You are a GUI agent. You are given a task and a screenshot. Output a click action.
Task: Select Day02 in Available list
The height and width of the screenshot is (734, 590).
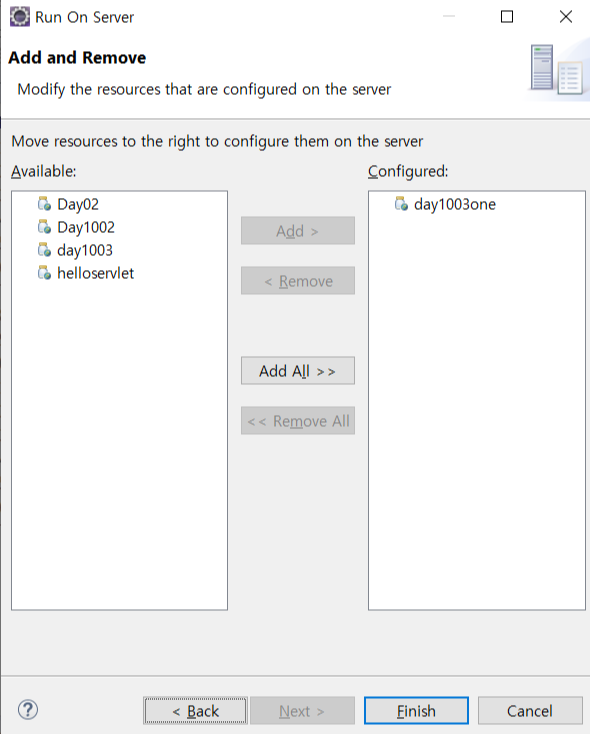click(x=78, y=204)
